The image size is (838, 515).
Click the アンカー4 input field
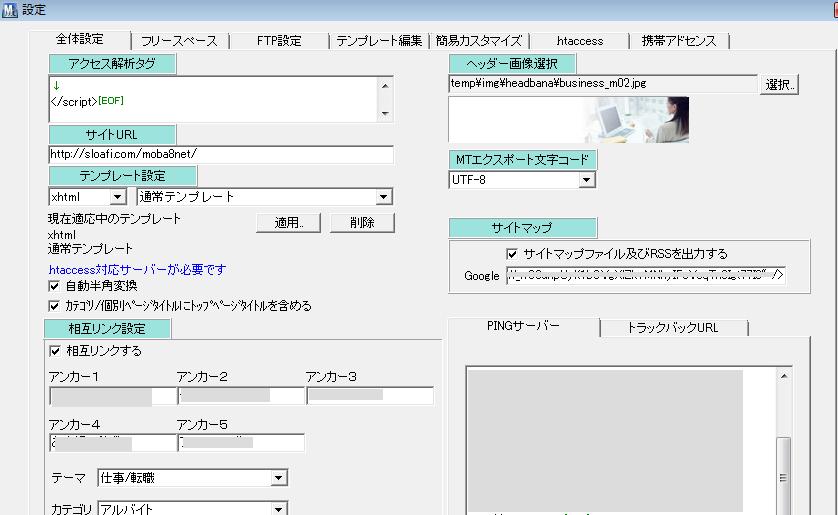tap(112, 443)
